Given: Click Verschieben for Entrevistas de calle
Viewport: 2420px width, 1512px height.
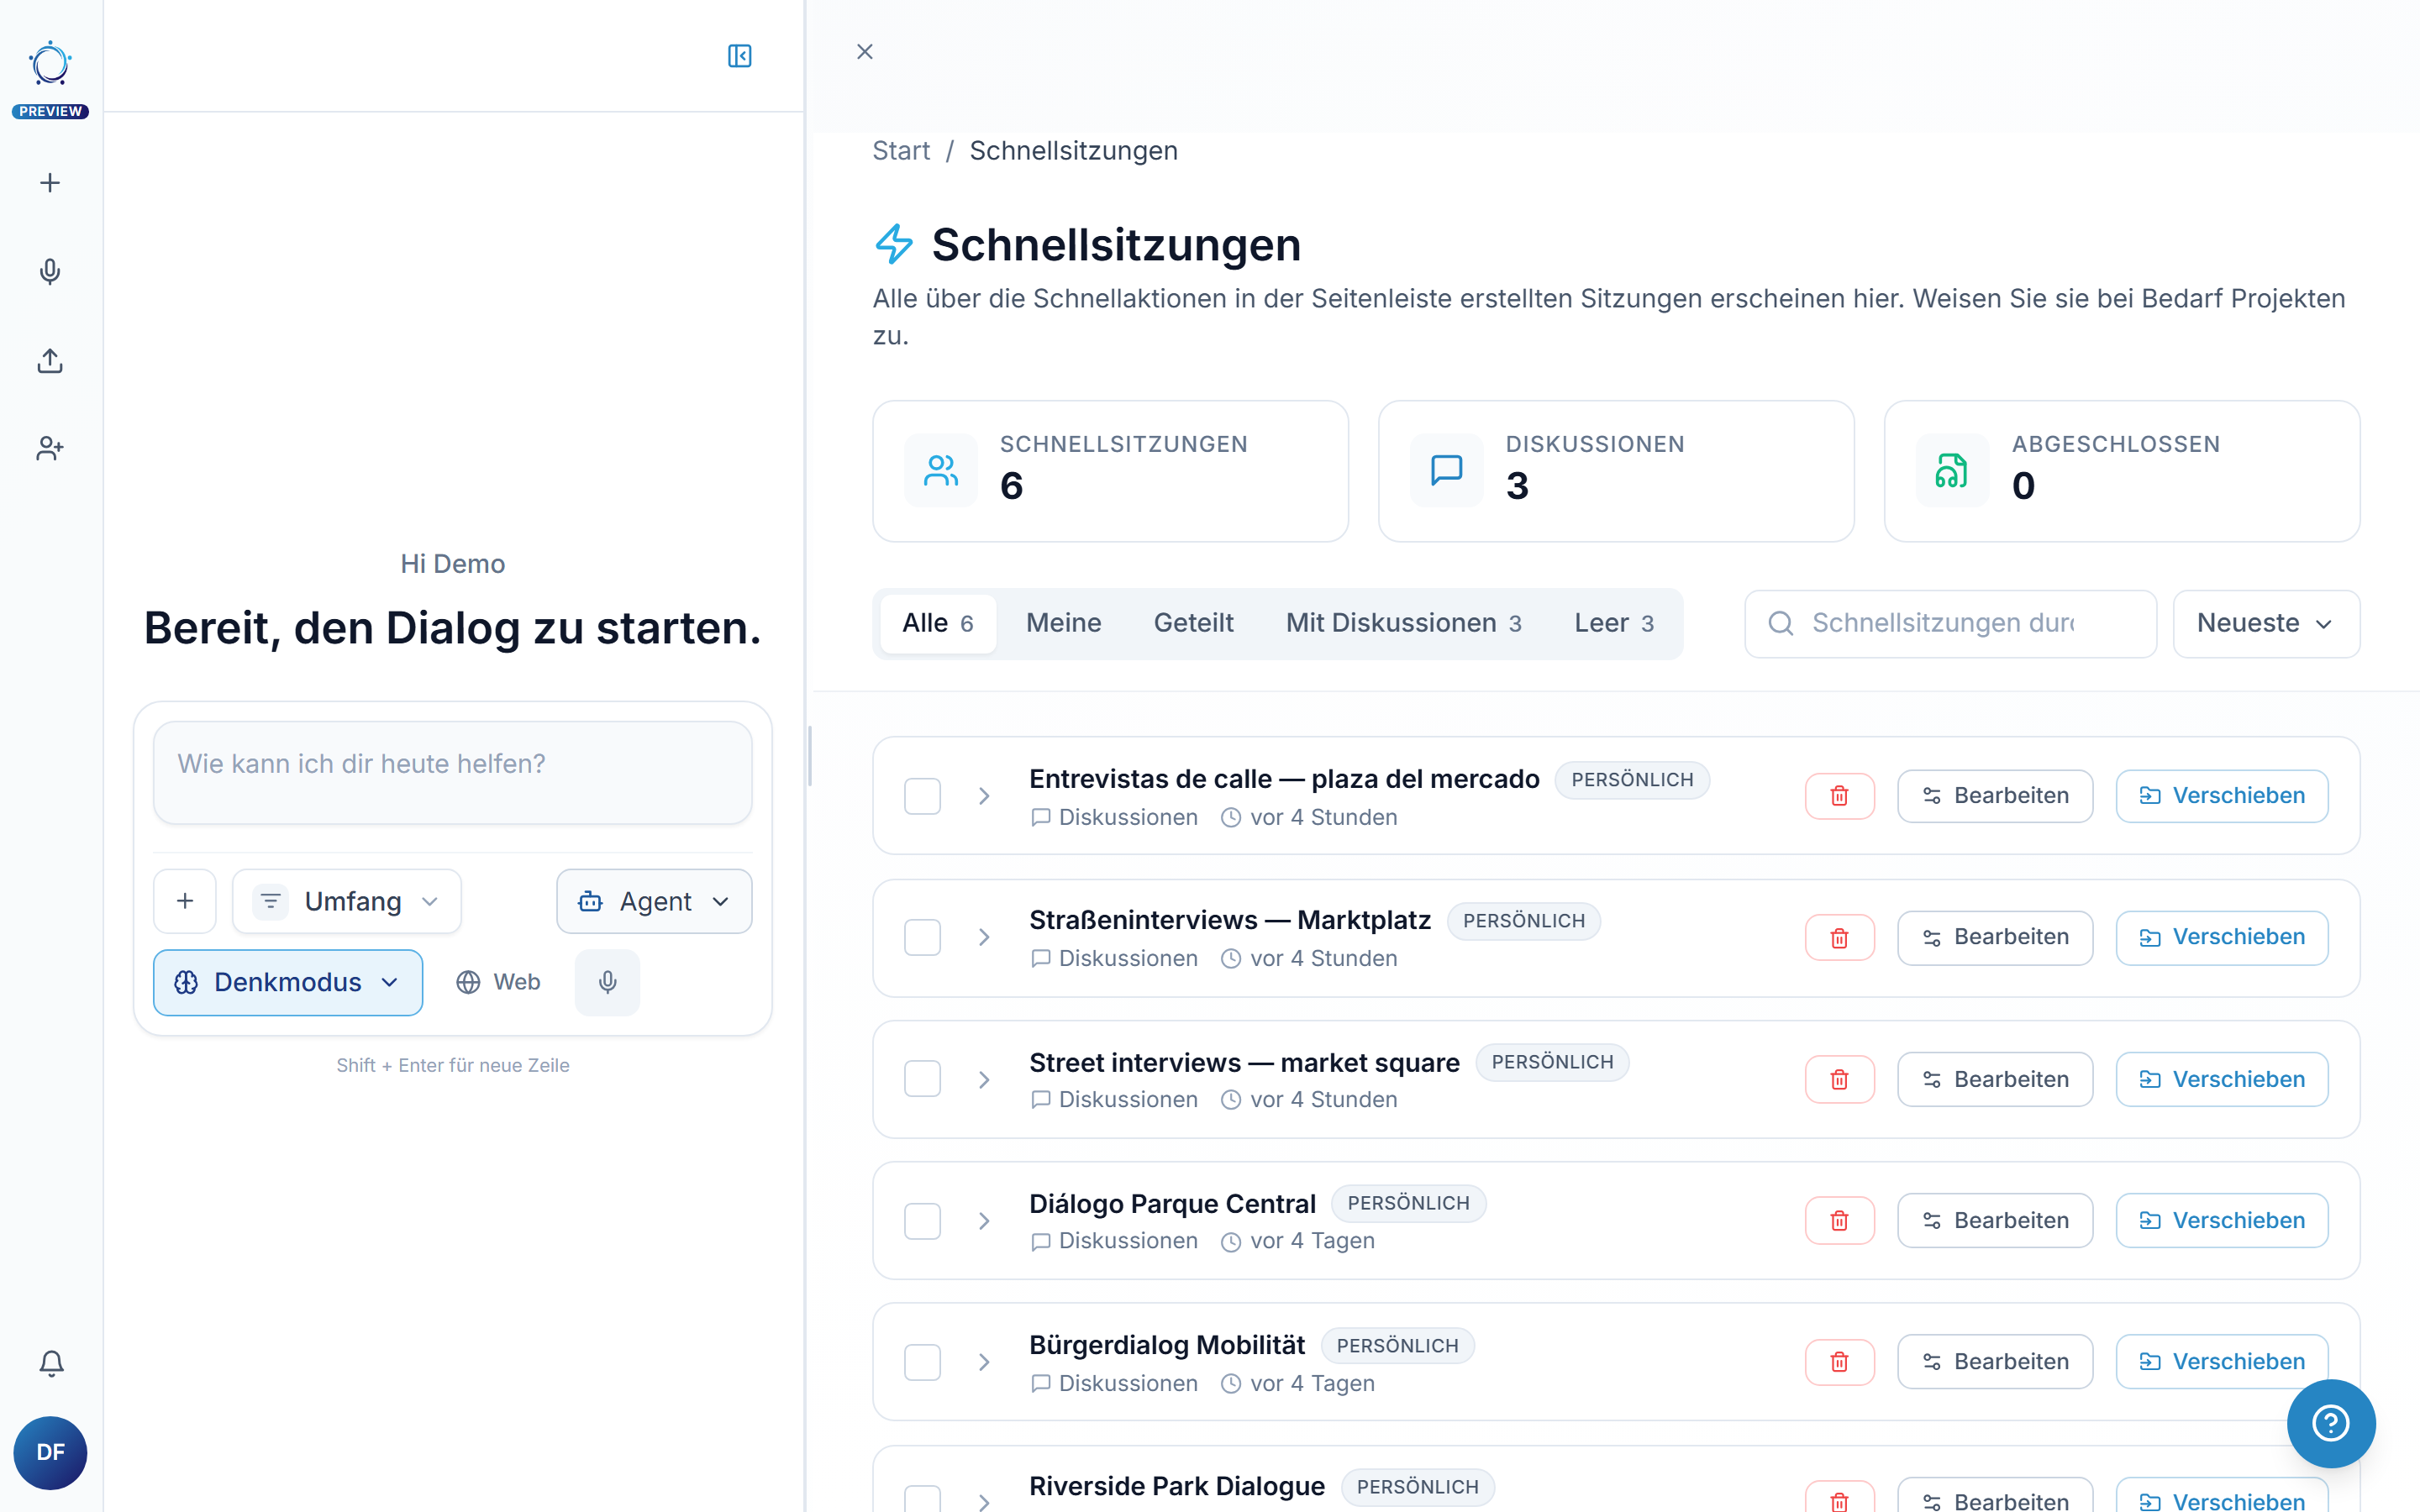Looking at the screenshot, I should [2222, 796].
